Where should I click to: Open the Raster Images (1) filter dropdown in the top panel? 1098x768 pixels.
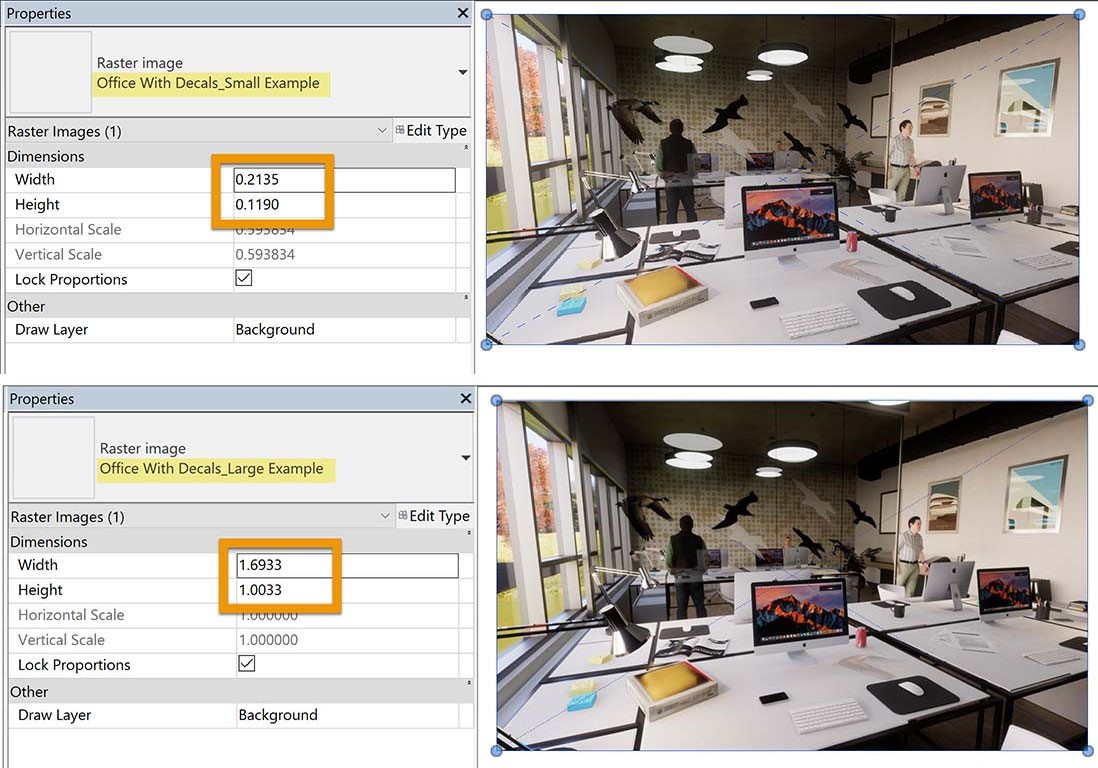pyautogui.click(x=382, y=130)
